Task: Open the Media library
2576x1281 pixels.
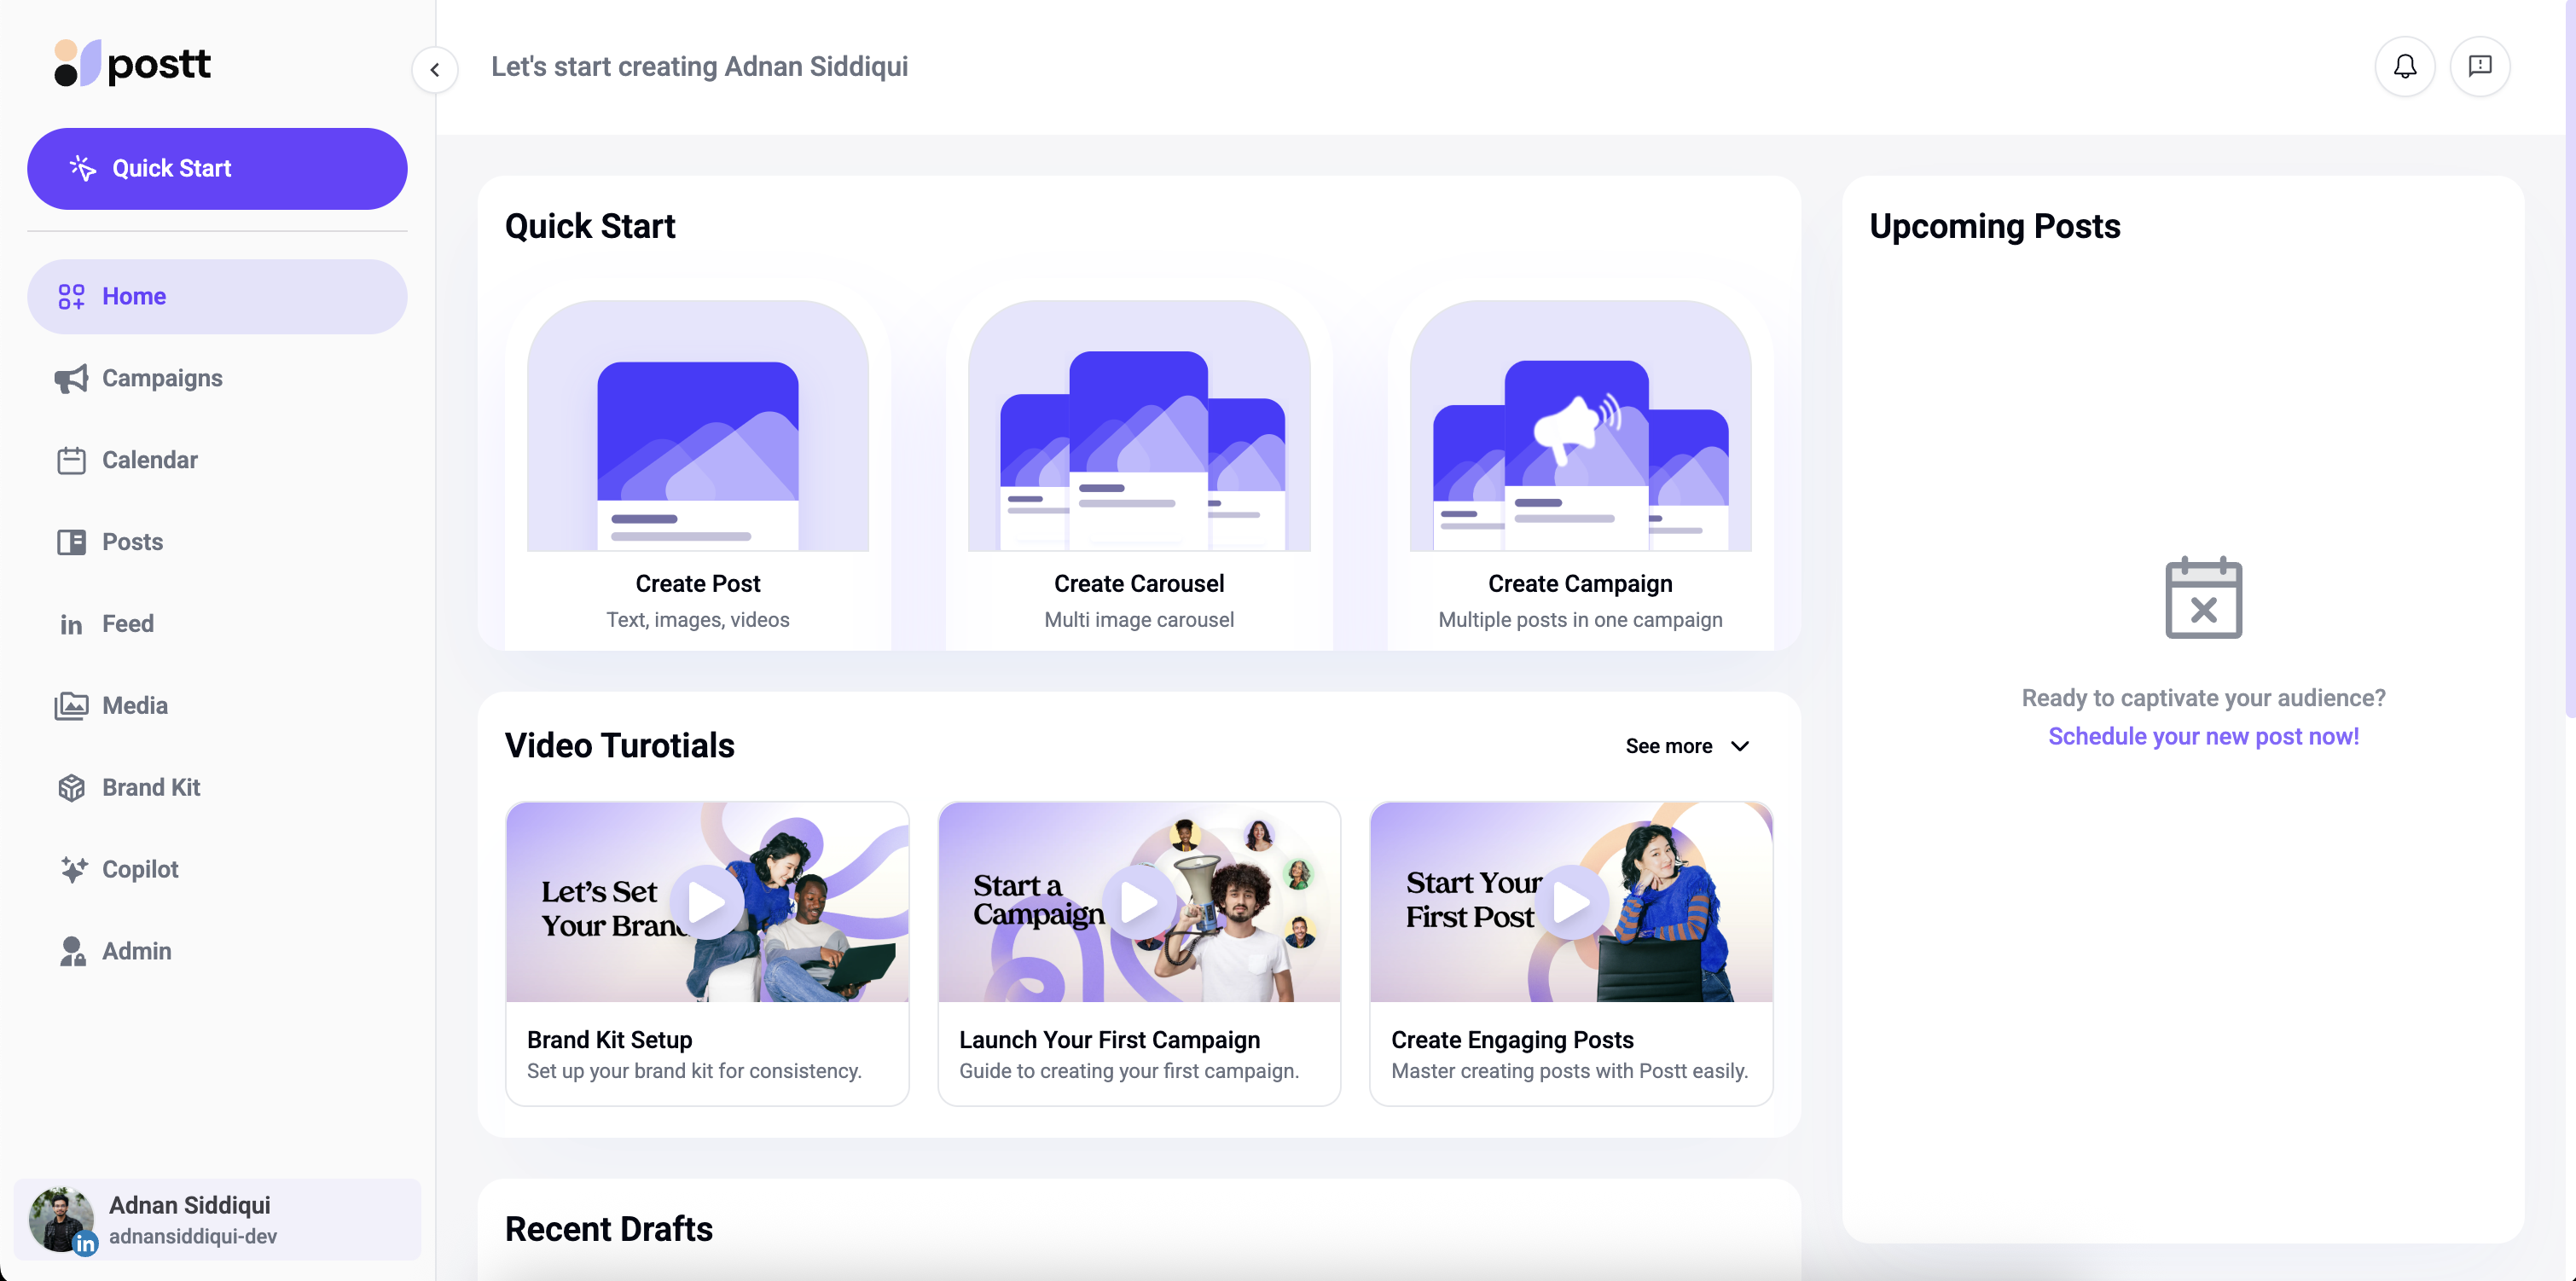Action: 217,706
